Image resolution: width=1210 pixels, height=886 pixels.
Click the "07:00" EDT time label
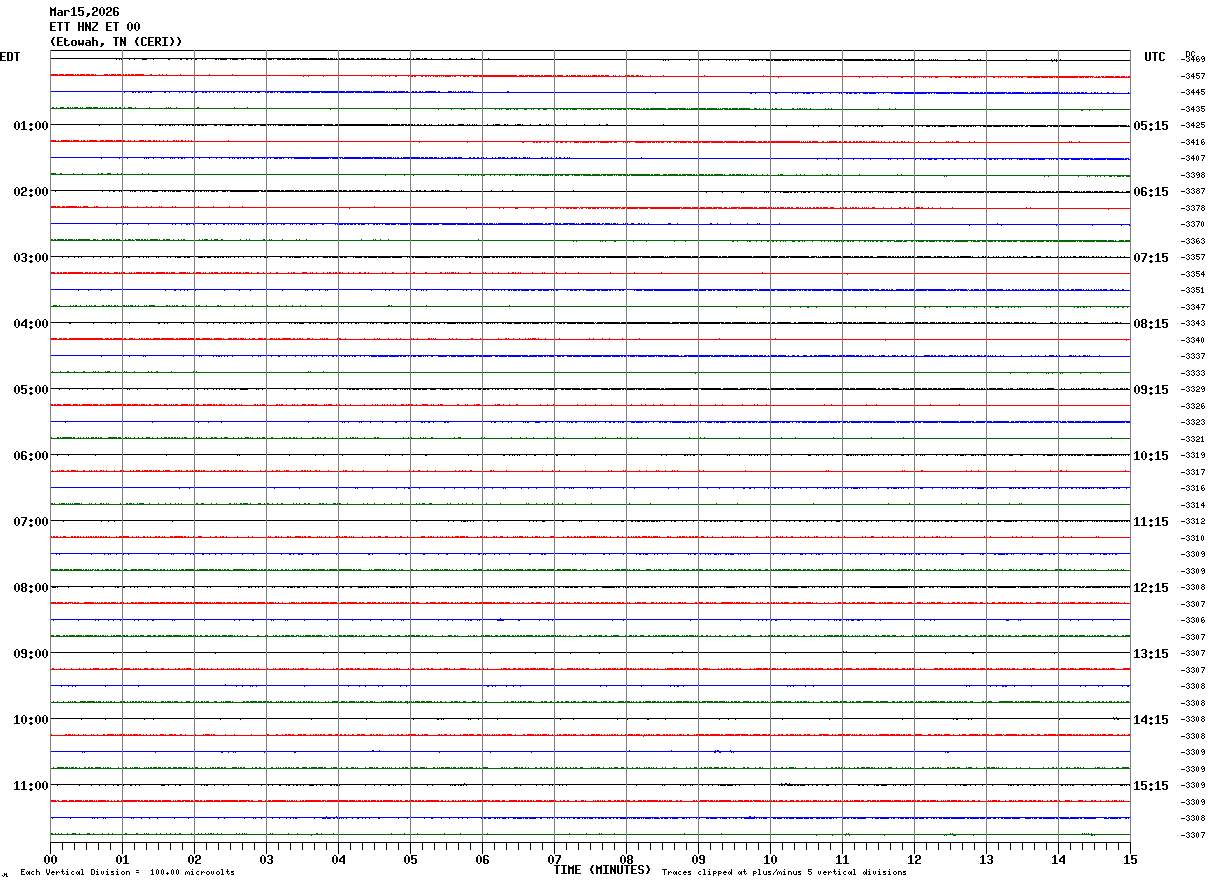coord(31,522)
